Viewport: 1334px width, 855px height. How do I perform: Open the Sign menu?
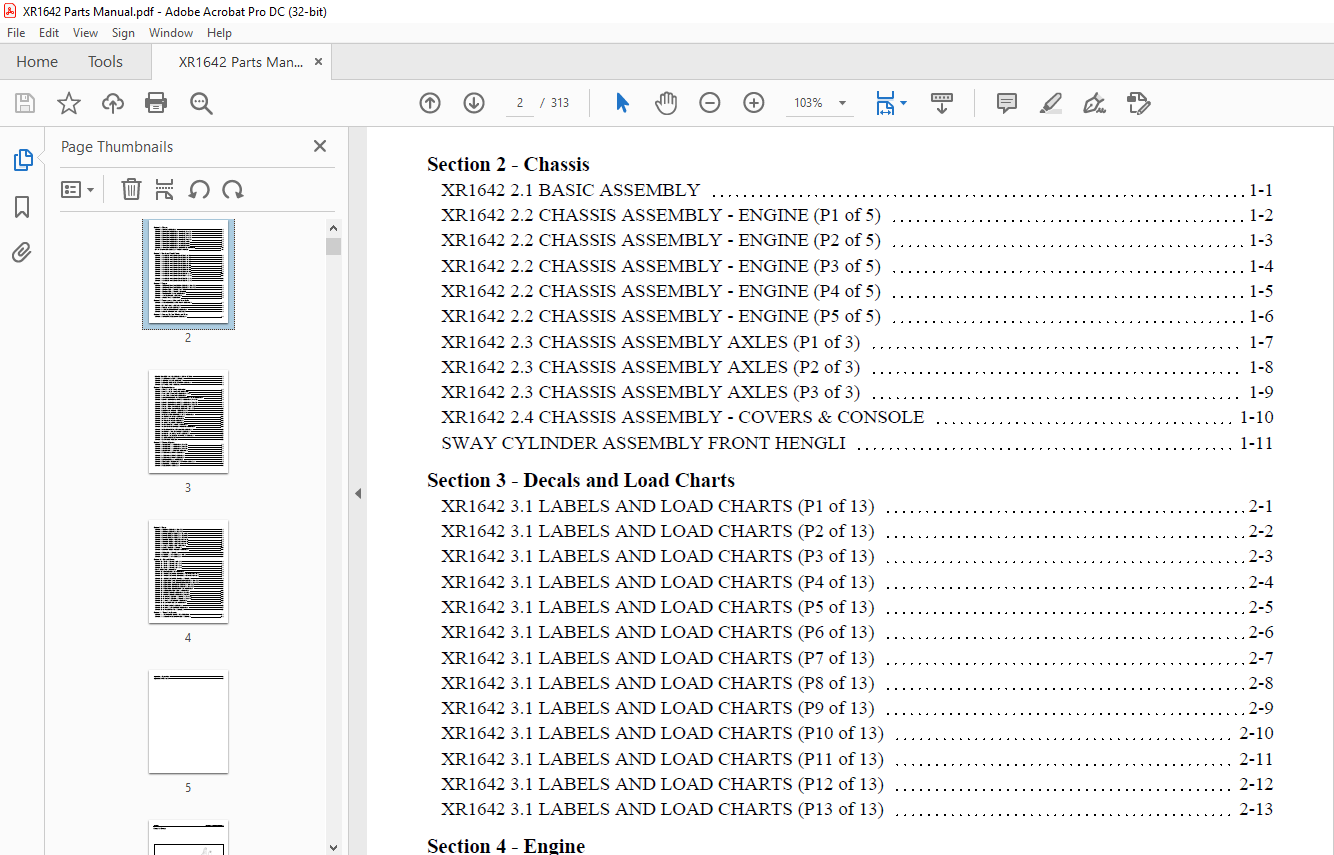[123, 33]
